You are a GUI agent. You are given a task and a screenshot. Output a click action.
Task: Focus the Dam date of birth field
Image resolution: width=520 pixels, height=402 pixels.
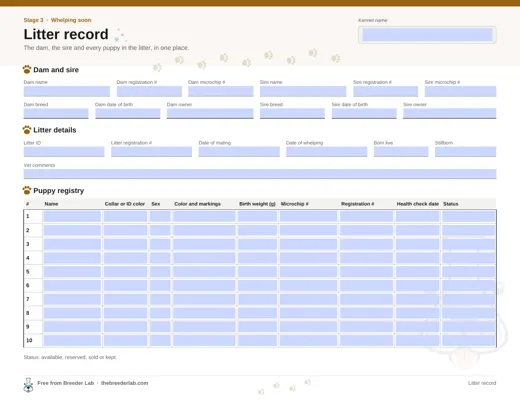[x=128, y=113]
